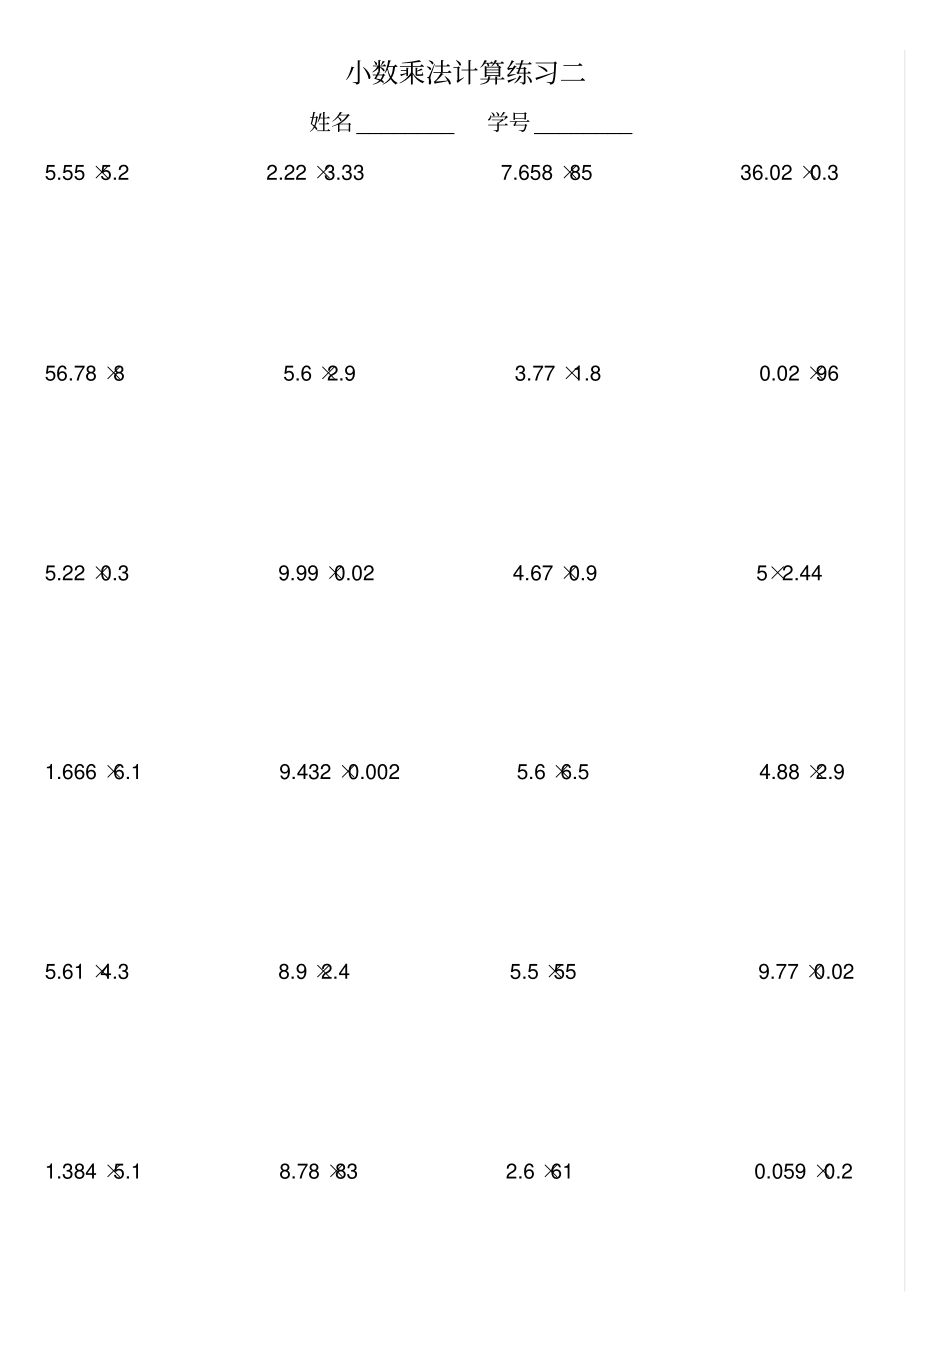
Task: Select the problem 9.99 × 0.02
Action: 326,573
